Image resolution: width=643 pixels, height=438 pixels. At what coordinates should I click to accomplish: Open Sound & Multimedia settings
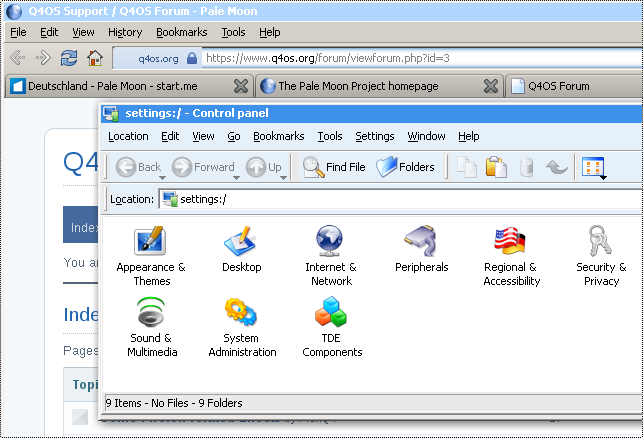152,327
